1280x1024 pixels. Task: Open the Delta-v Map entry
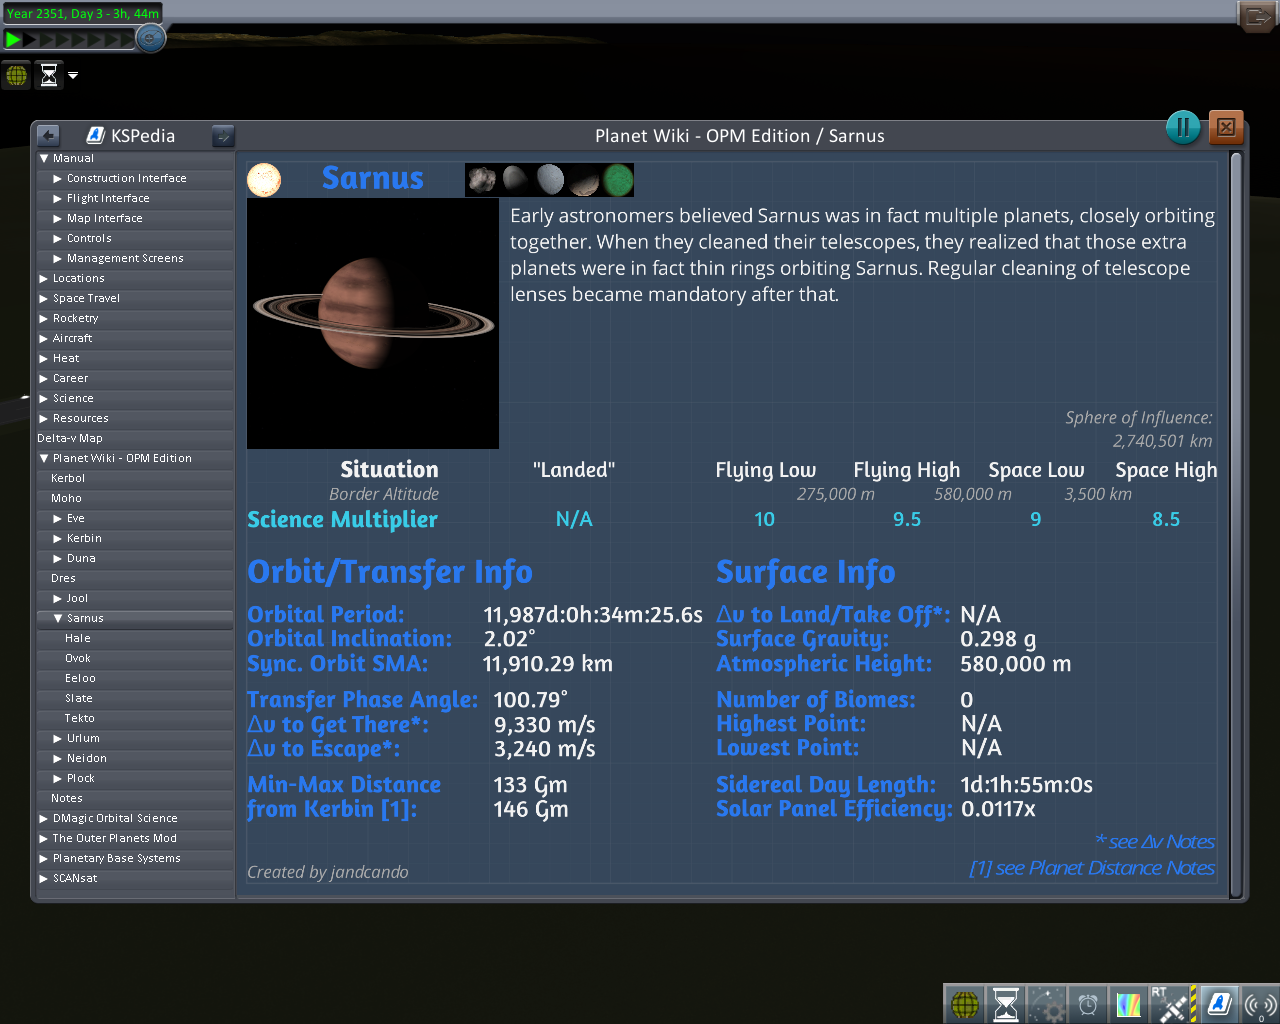[x=70, y=438]
